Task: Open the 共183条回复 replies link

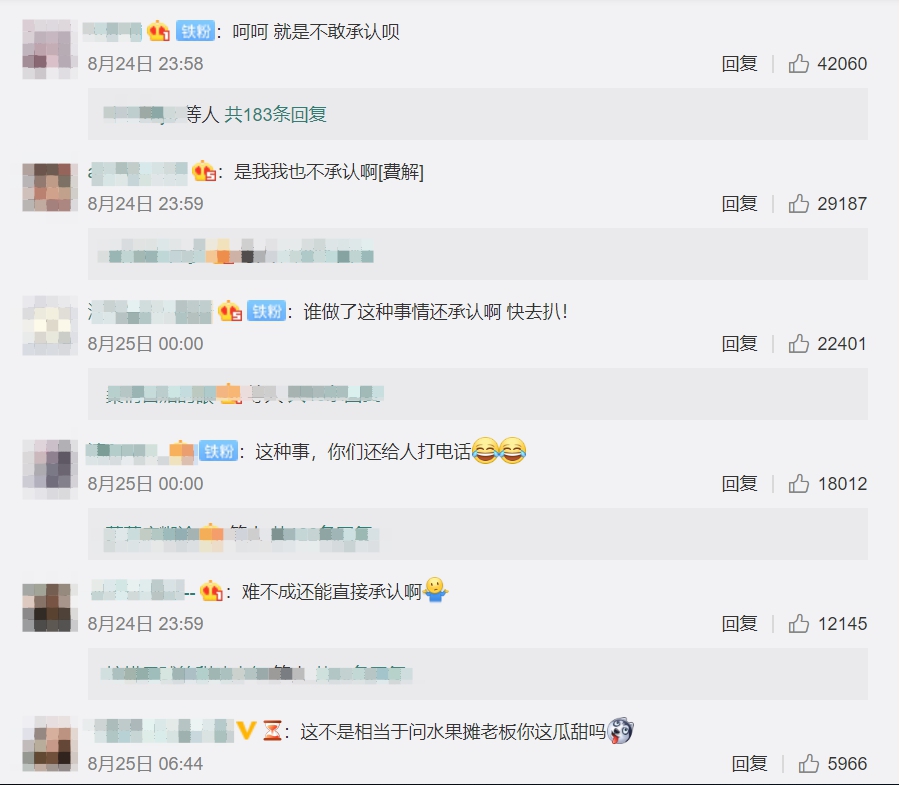Action: (275, 114)
